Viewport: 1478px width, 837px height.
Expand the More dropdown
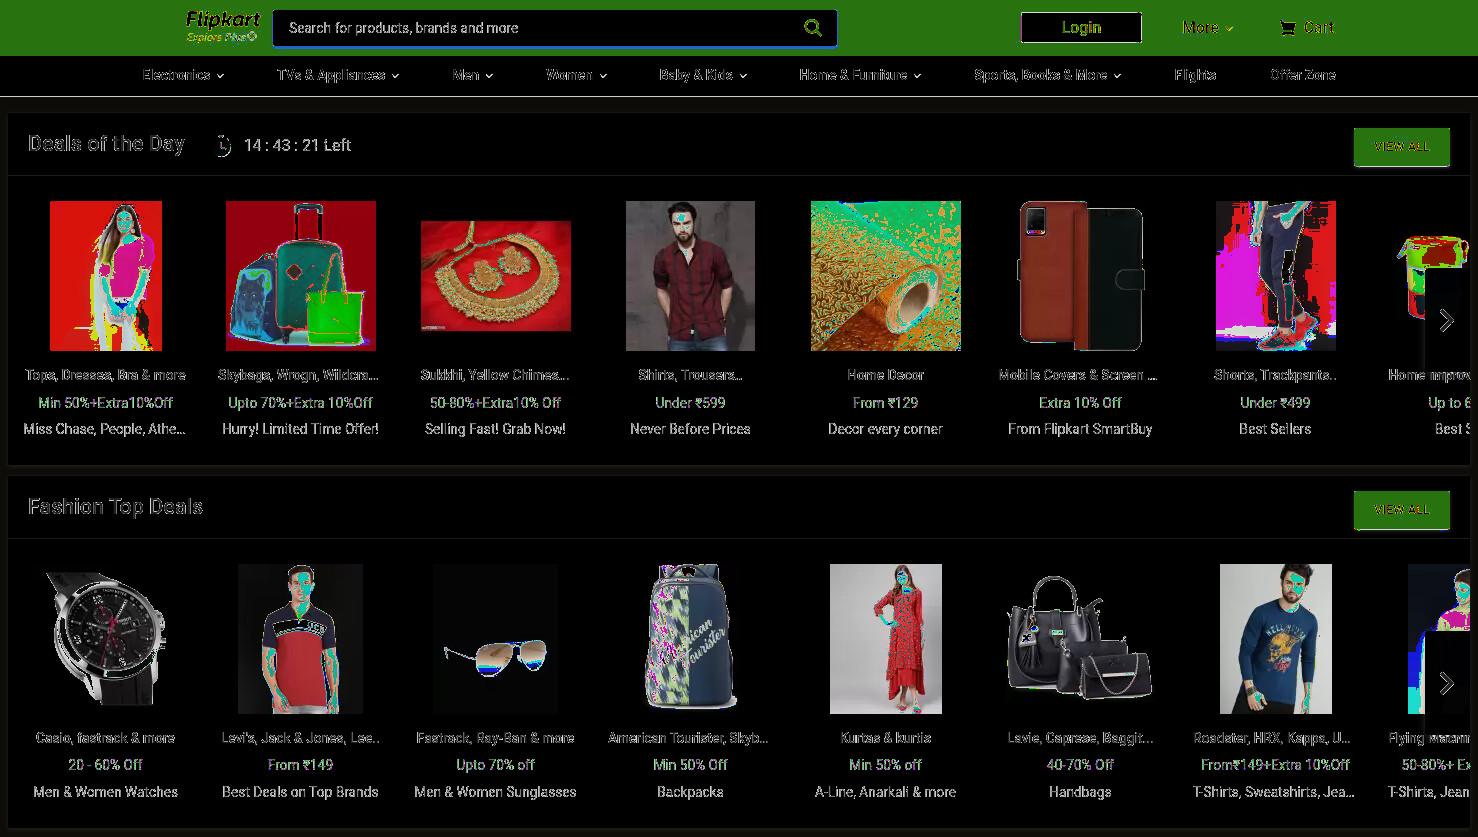(1207, 28)
